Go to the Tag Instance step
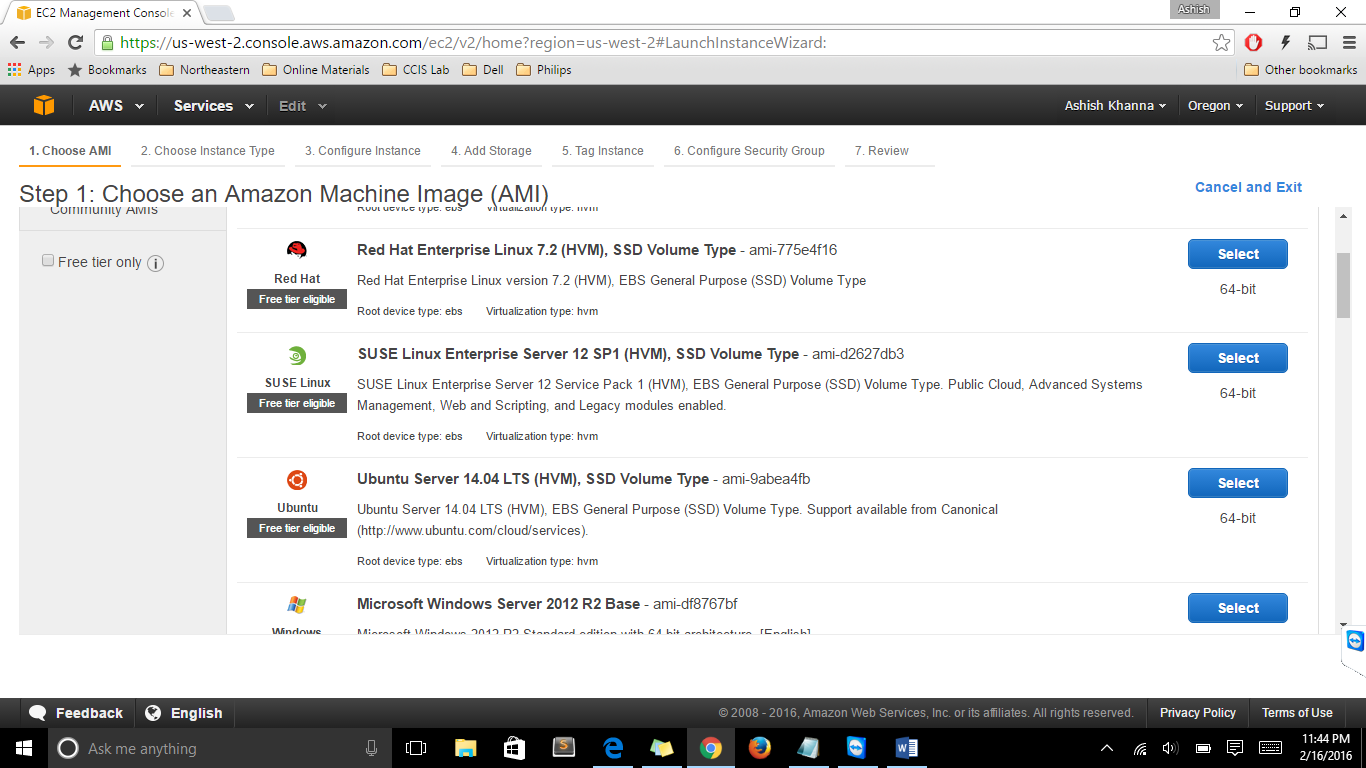 click(x=602, y=151)
